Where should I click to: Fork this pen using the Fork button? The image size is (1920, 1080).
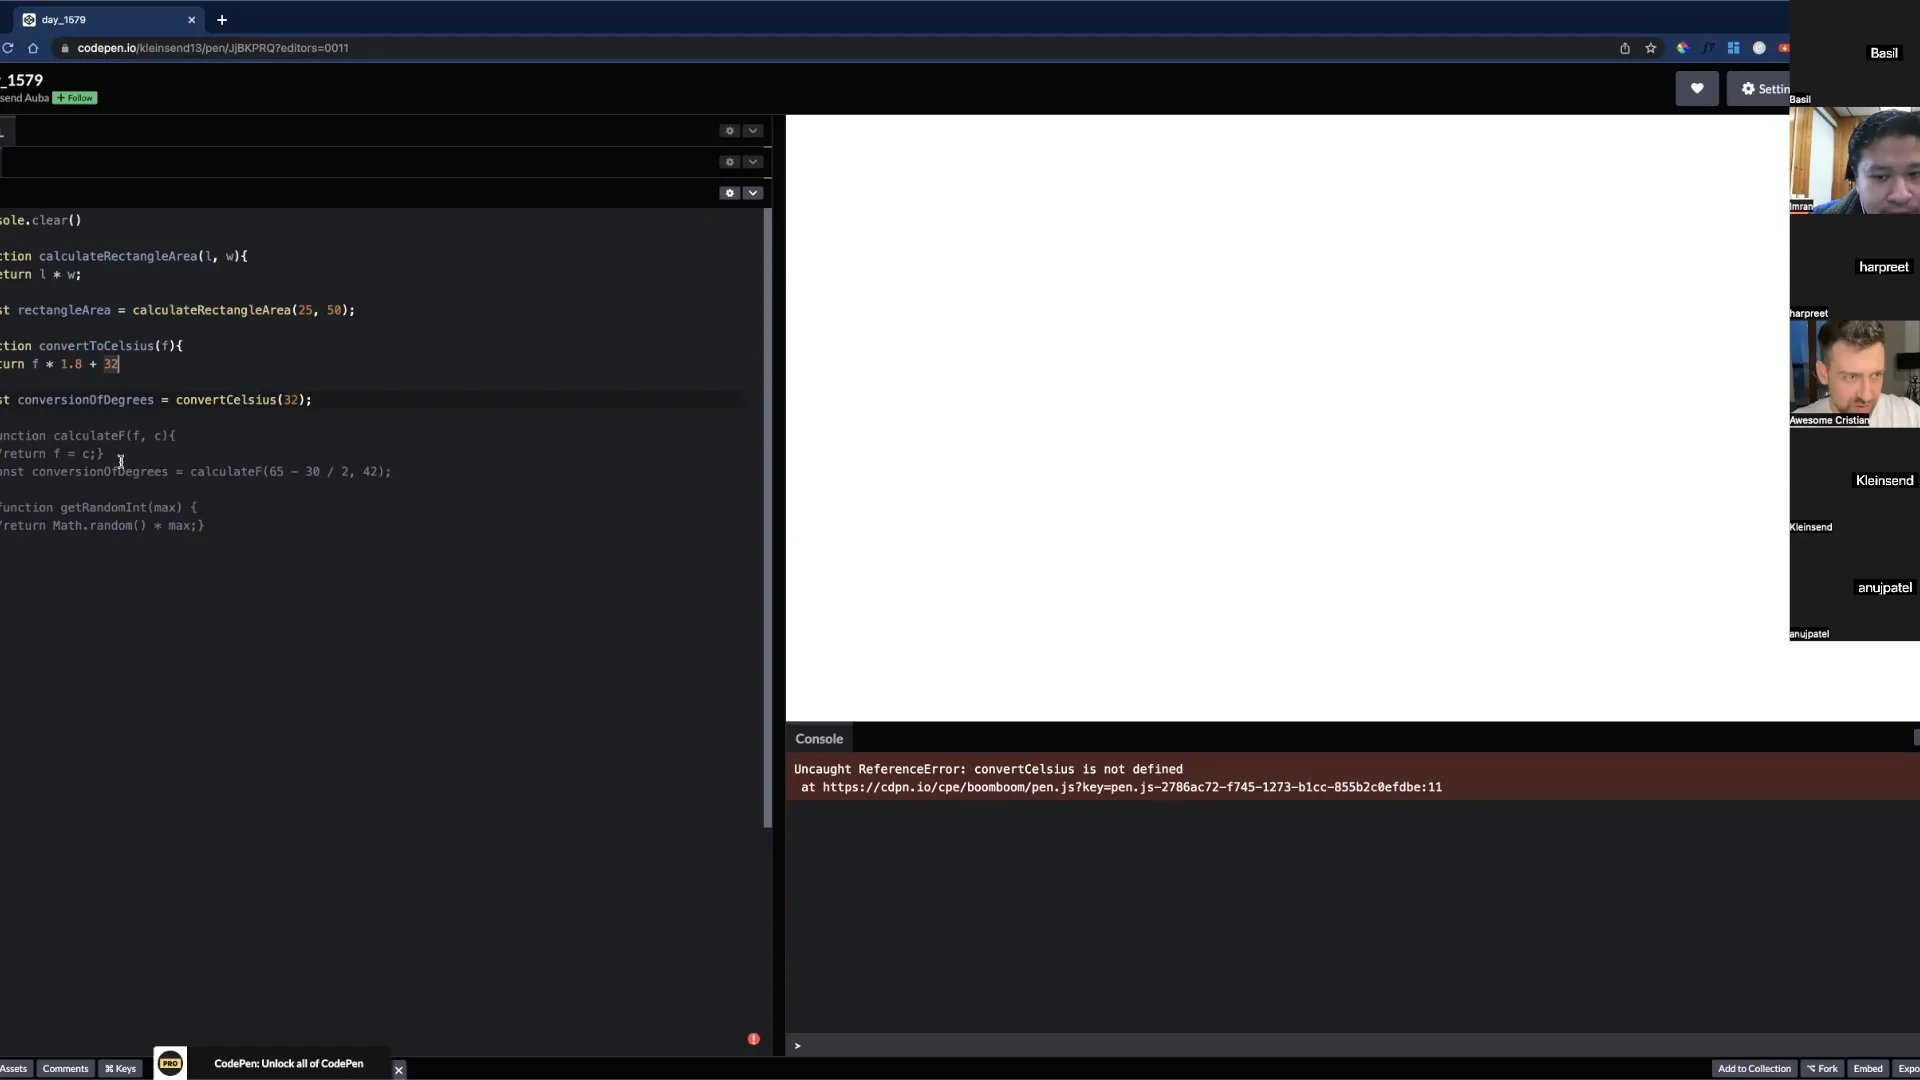pos(1822,1069)
